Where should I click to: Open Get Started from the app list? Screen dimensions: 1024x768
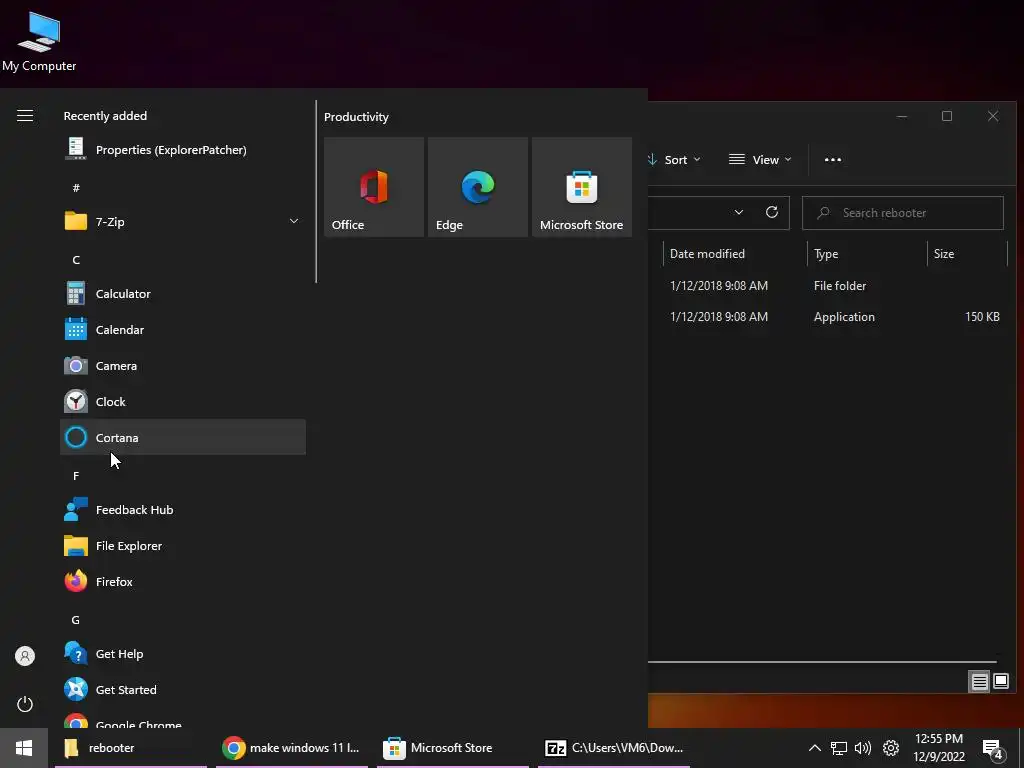coord(183,690)
